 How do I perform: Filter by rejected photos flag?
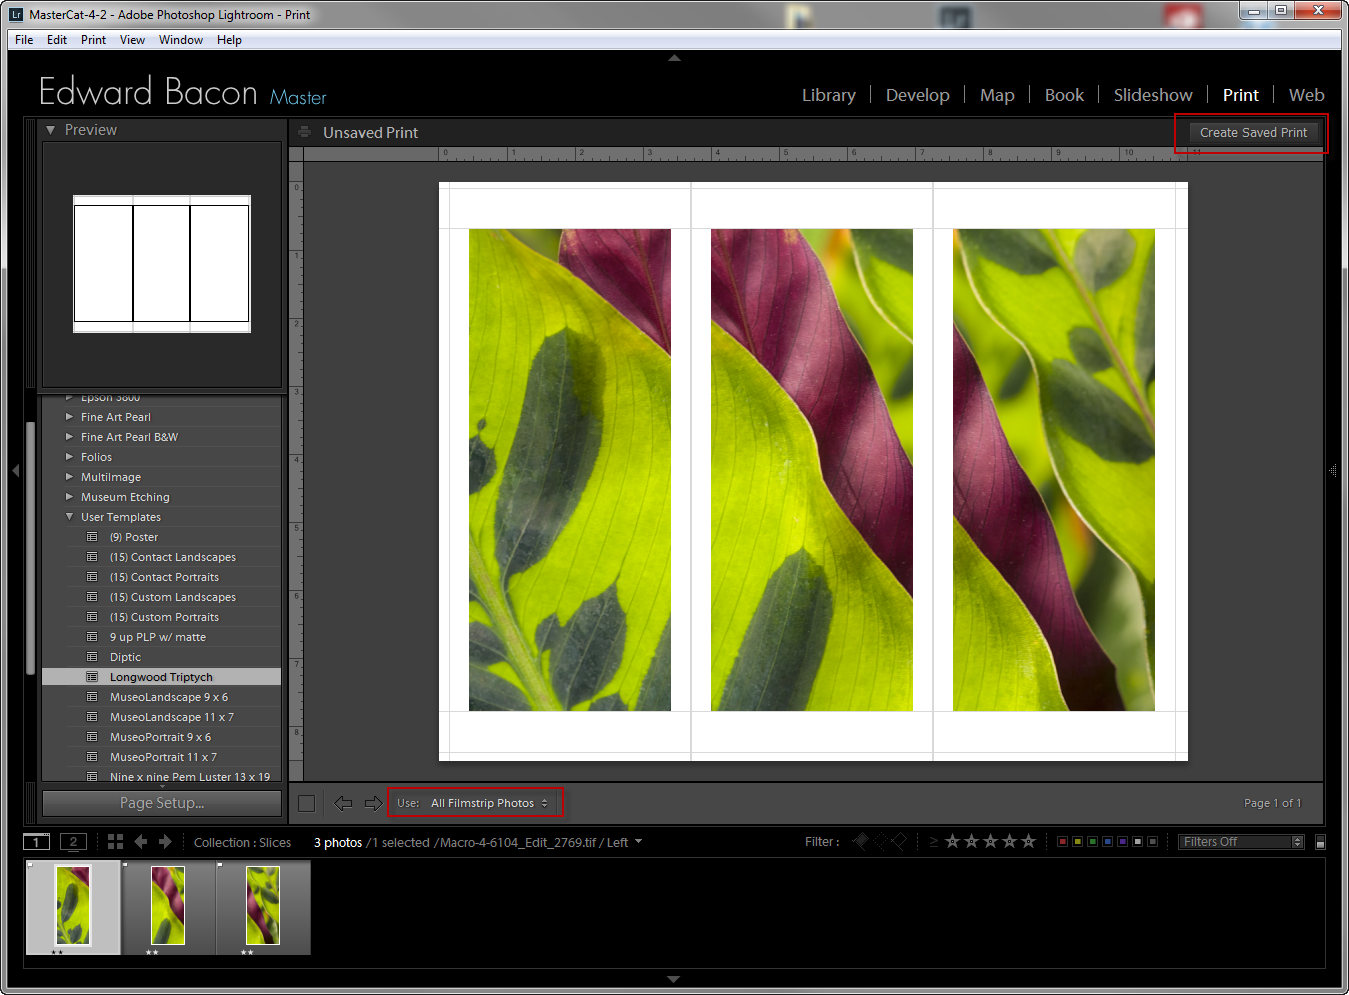(x=898, y=841)
